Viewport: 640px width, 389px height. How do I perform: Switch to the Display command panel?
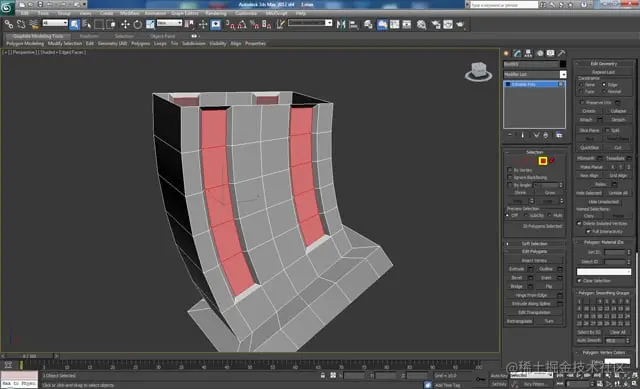[x=551, y=53]
